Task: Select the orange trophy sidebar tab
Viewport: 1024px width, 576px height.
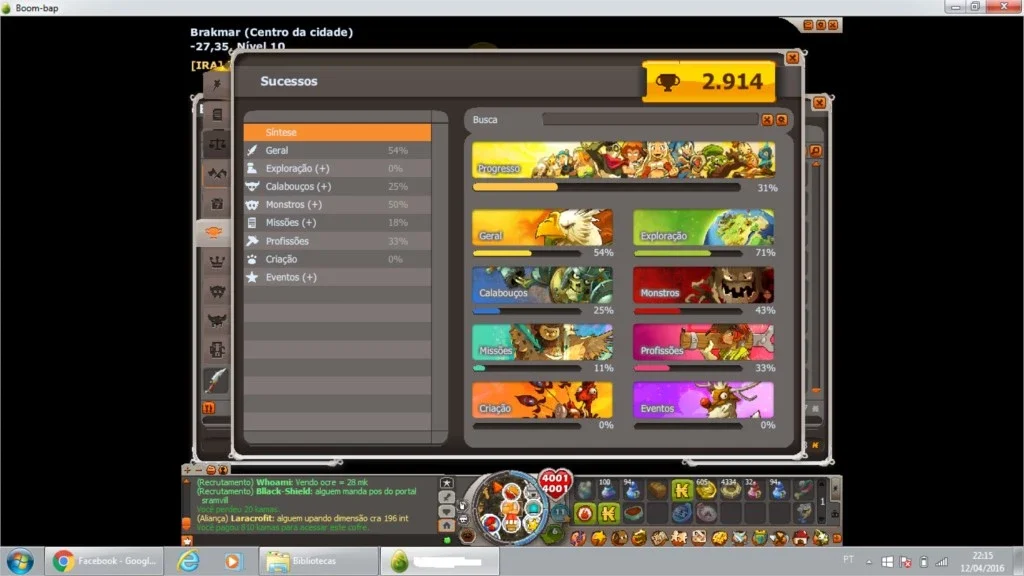Action: click(x=213, y=232)
